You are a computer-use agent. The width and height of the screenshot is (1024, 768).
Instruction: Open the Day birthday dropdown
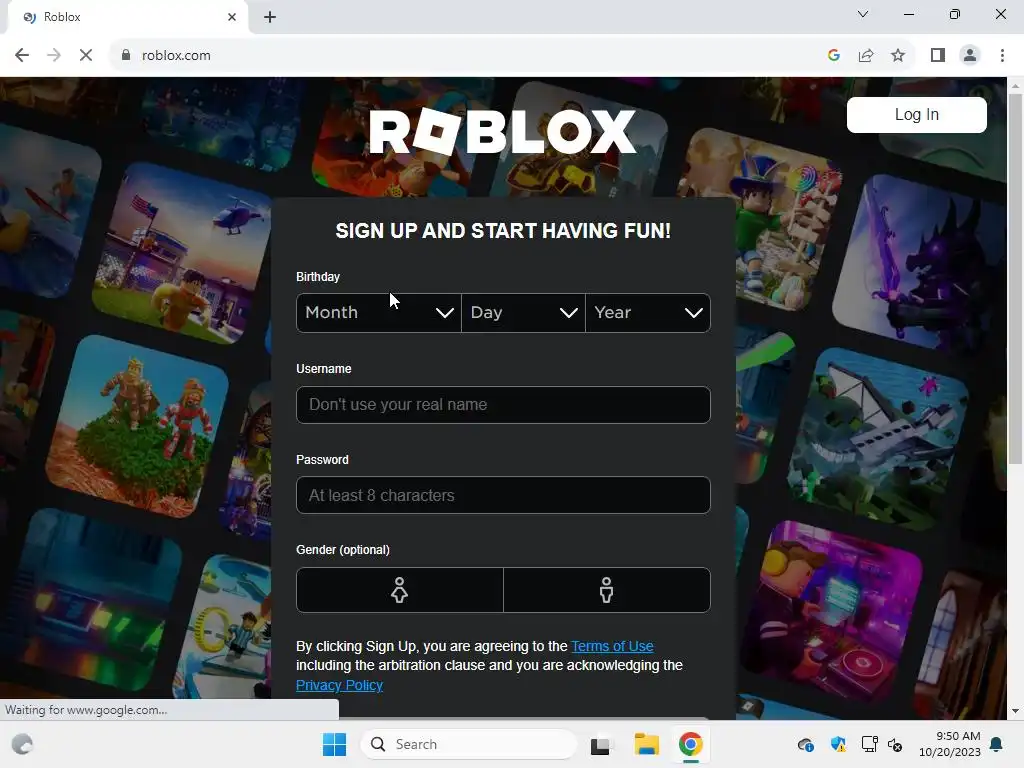pos(523,313)
